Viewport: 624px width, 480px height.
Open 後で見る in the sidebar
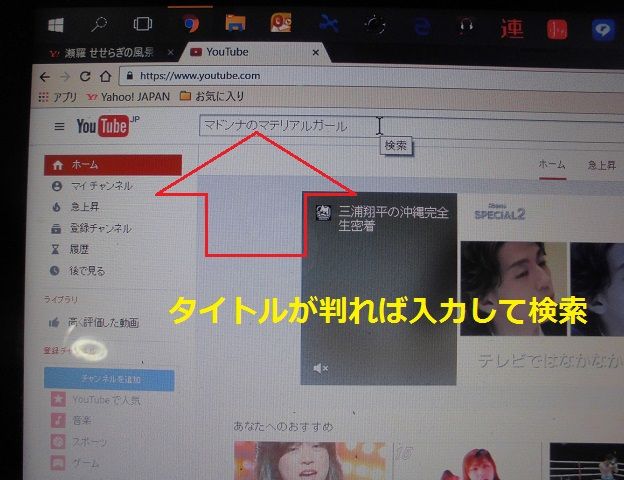click(x=78, y=271)
